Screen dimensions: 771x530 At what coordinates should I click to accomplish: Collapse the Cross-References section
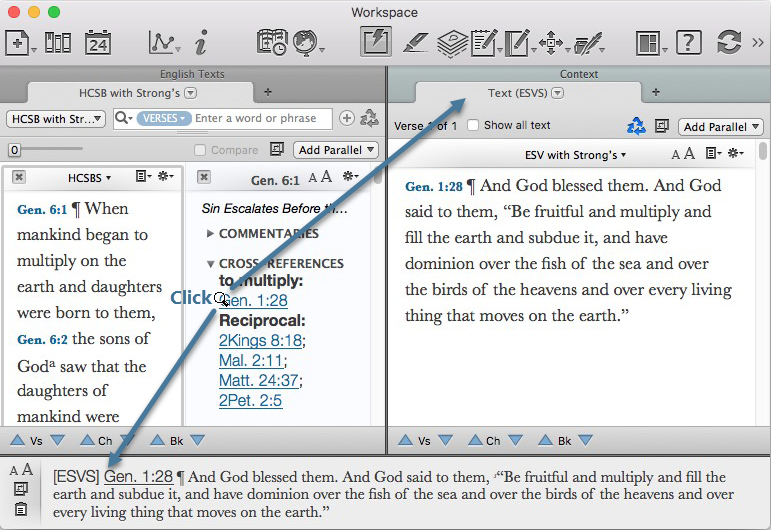pos(211,264)
